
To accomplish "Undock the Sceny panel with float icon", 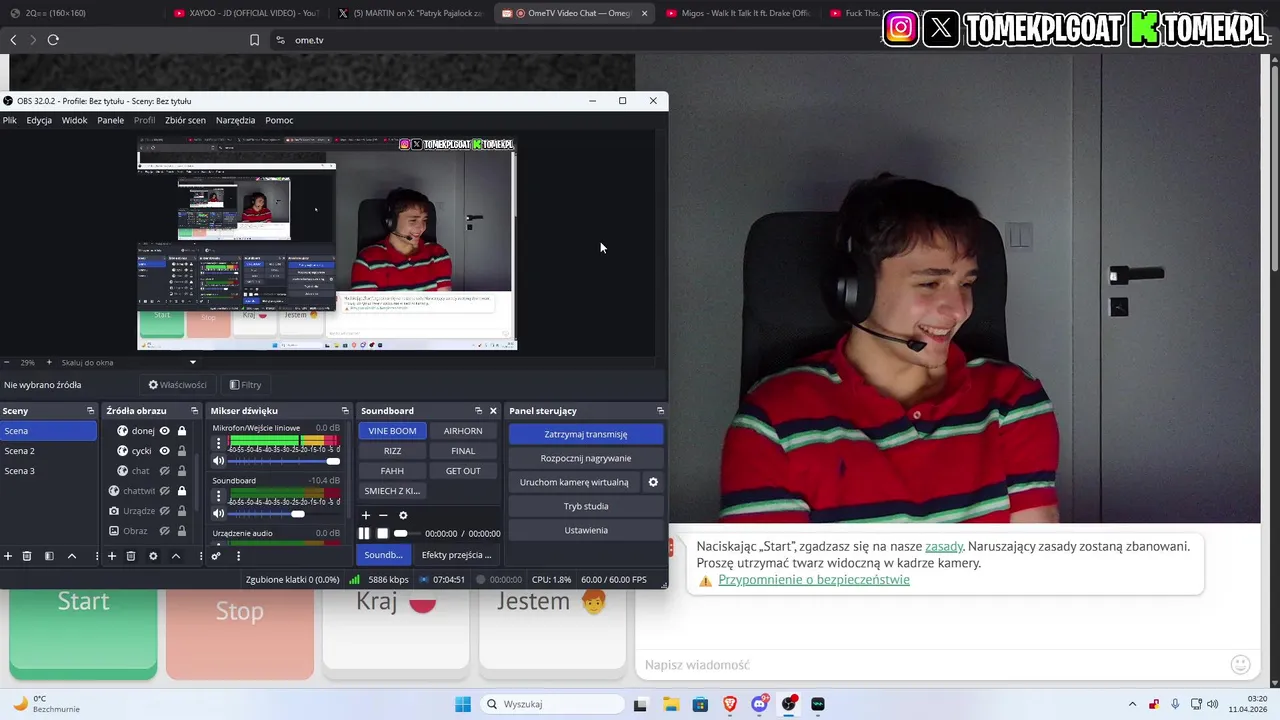I will coord(90,411).
